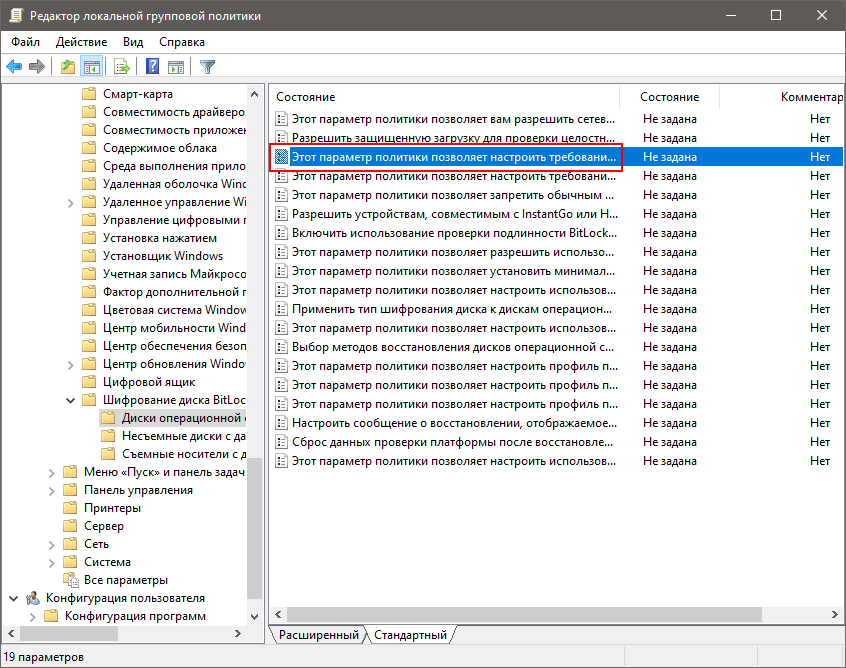Go up one level with the folder-arrow icon

(x=68, y=67)
